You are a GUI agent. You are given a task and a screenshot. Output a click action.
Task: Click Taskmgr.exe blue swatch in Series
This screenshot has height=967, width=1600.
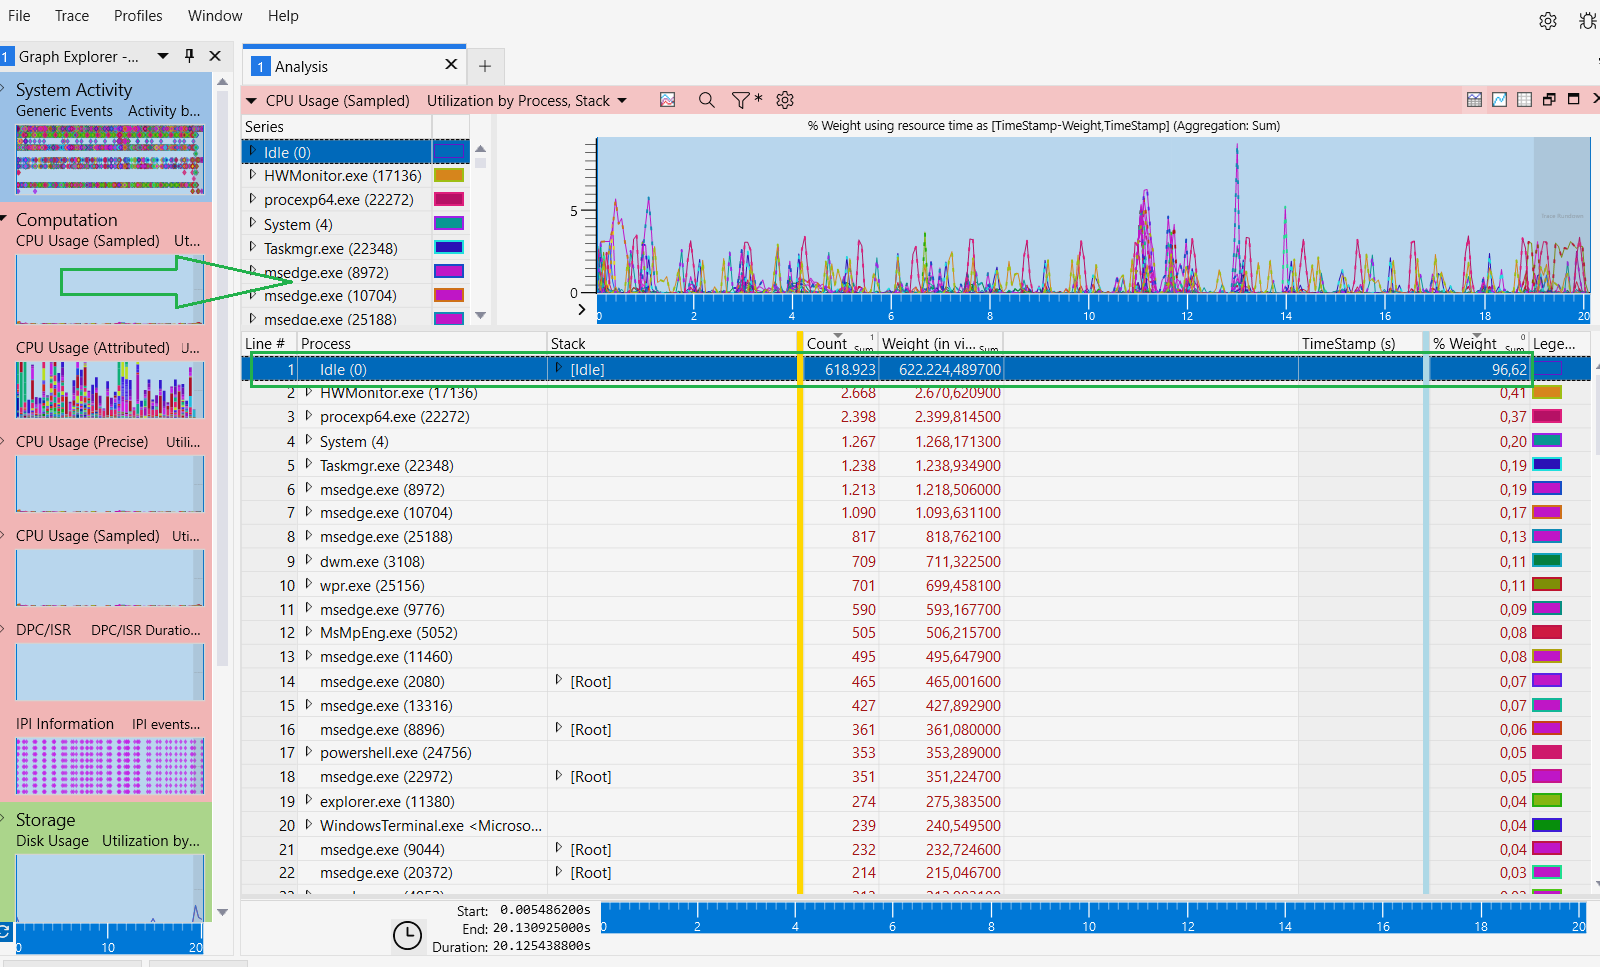pos(449,247)
